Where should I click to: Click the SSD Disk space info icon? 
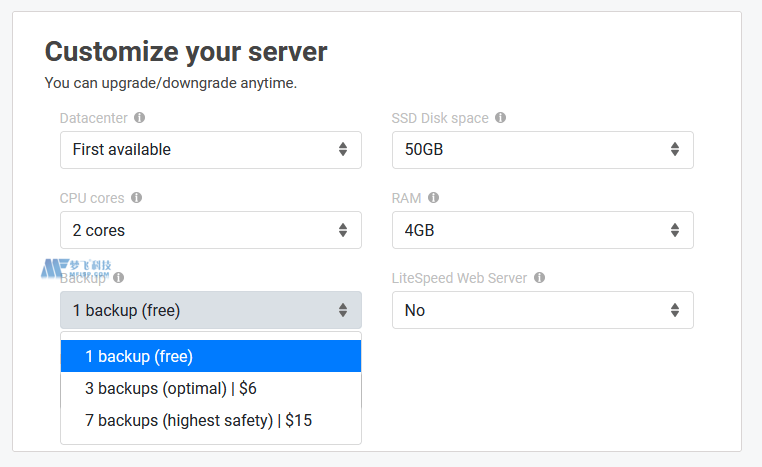pyautogui.click(x=500, y=118)
